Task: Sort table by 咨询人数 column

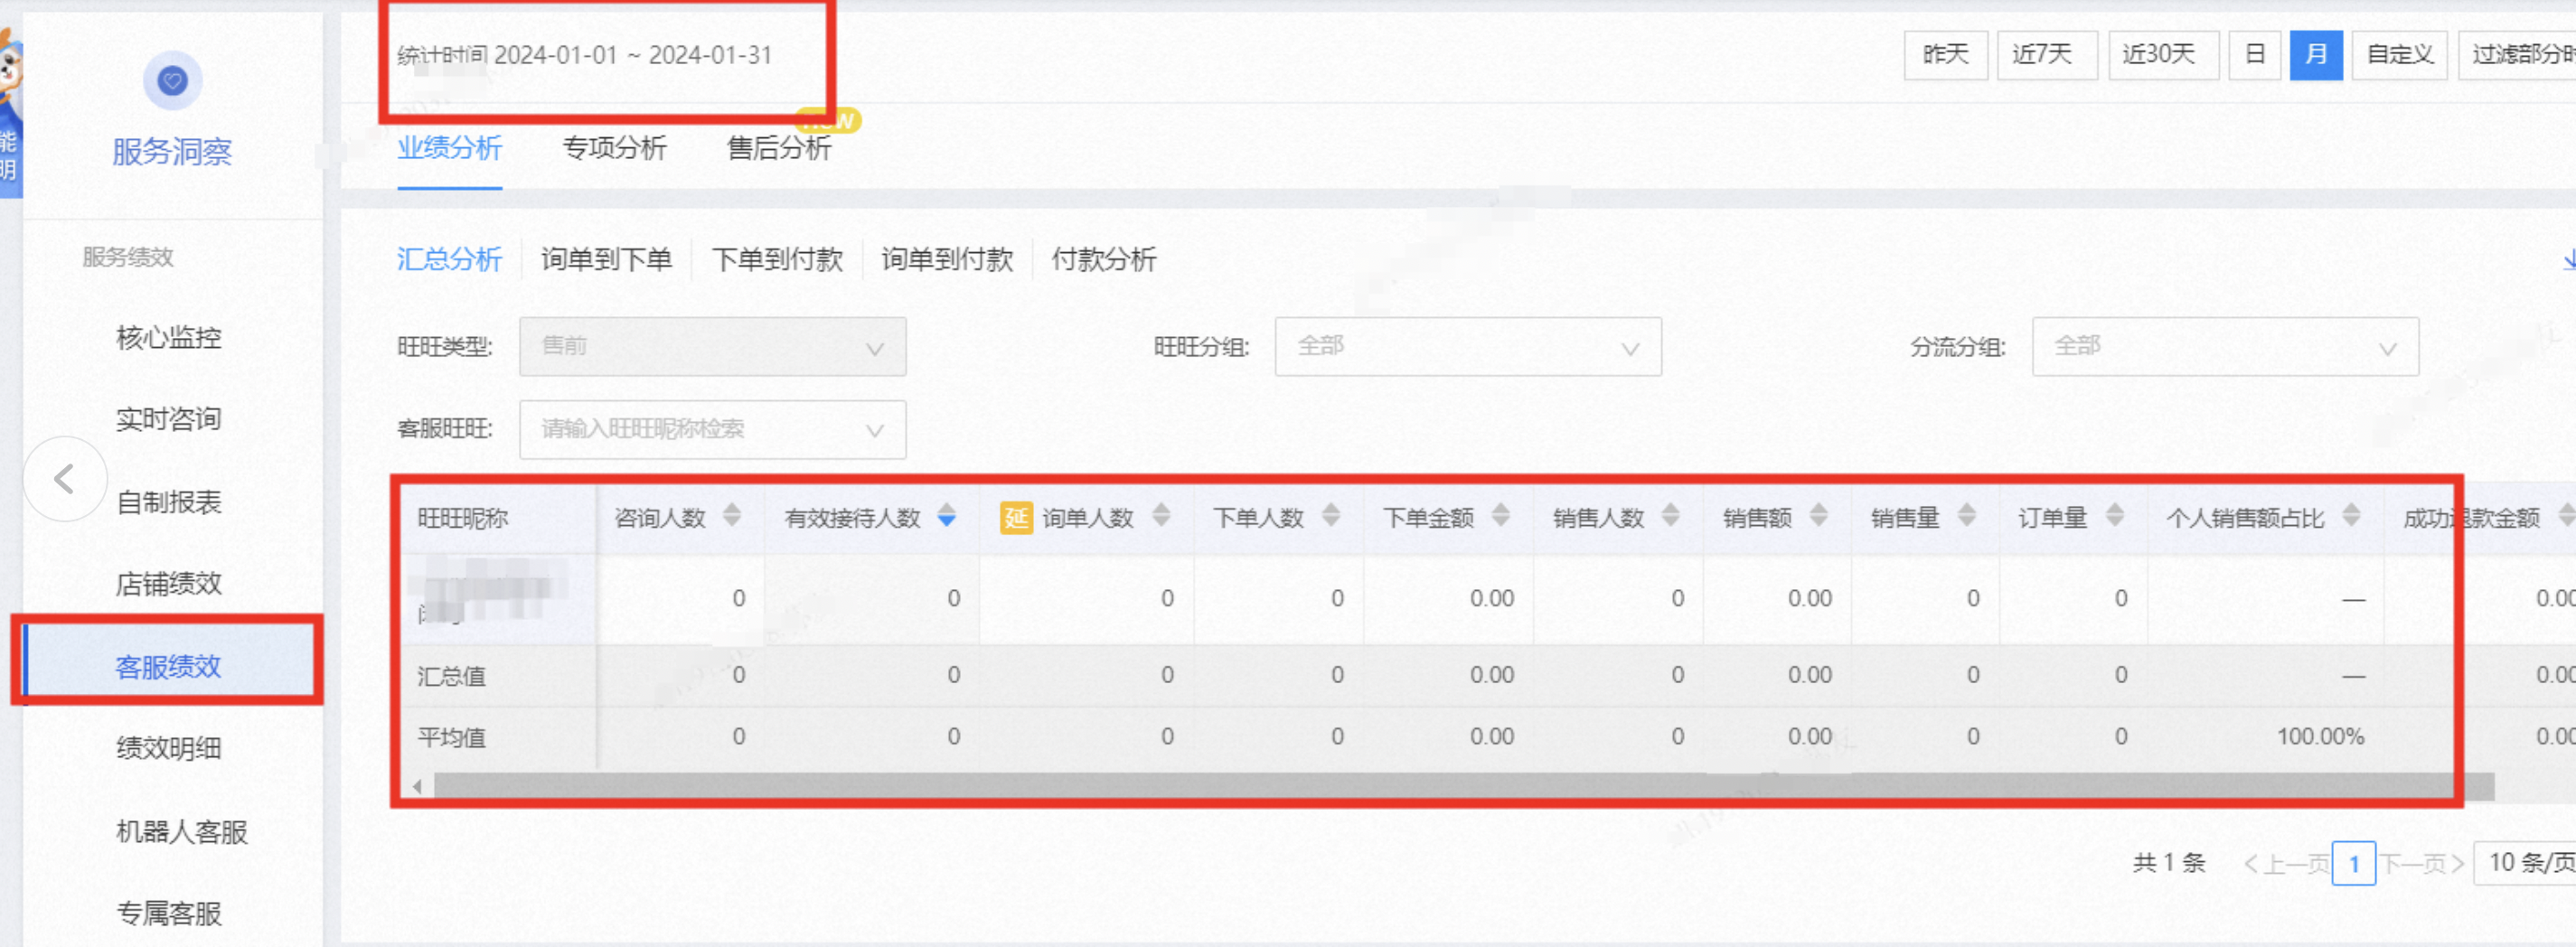Action: coord(732,516)
